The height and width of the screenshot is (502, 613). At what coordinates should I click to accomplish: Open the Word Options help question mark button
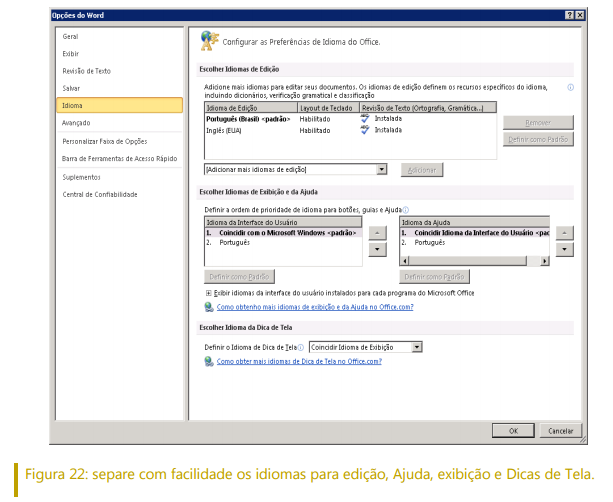coord(568,17)
